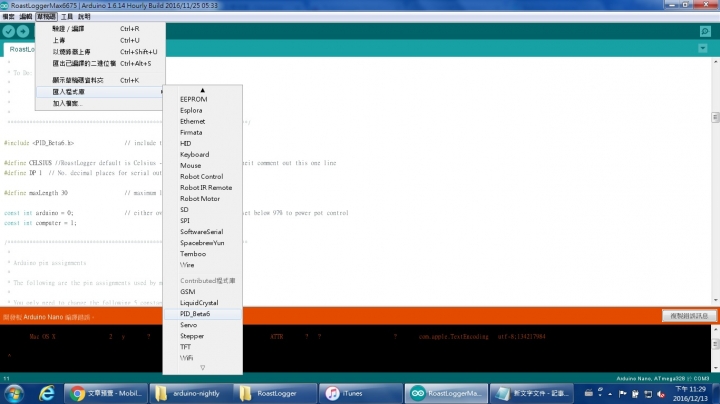
Task: Select the RoastLogger sketch tab
Action: click(21, 49)
